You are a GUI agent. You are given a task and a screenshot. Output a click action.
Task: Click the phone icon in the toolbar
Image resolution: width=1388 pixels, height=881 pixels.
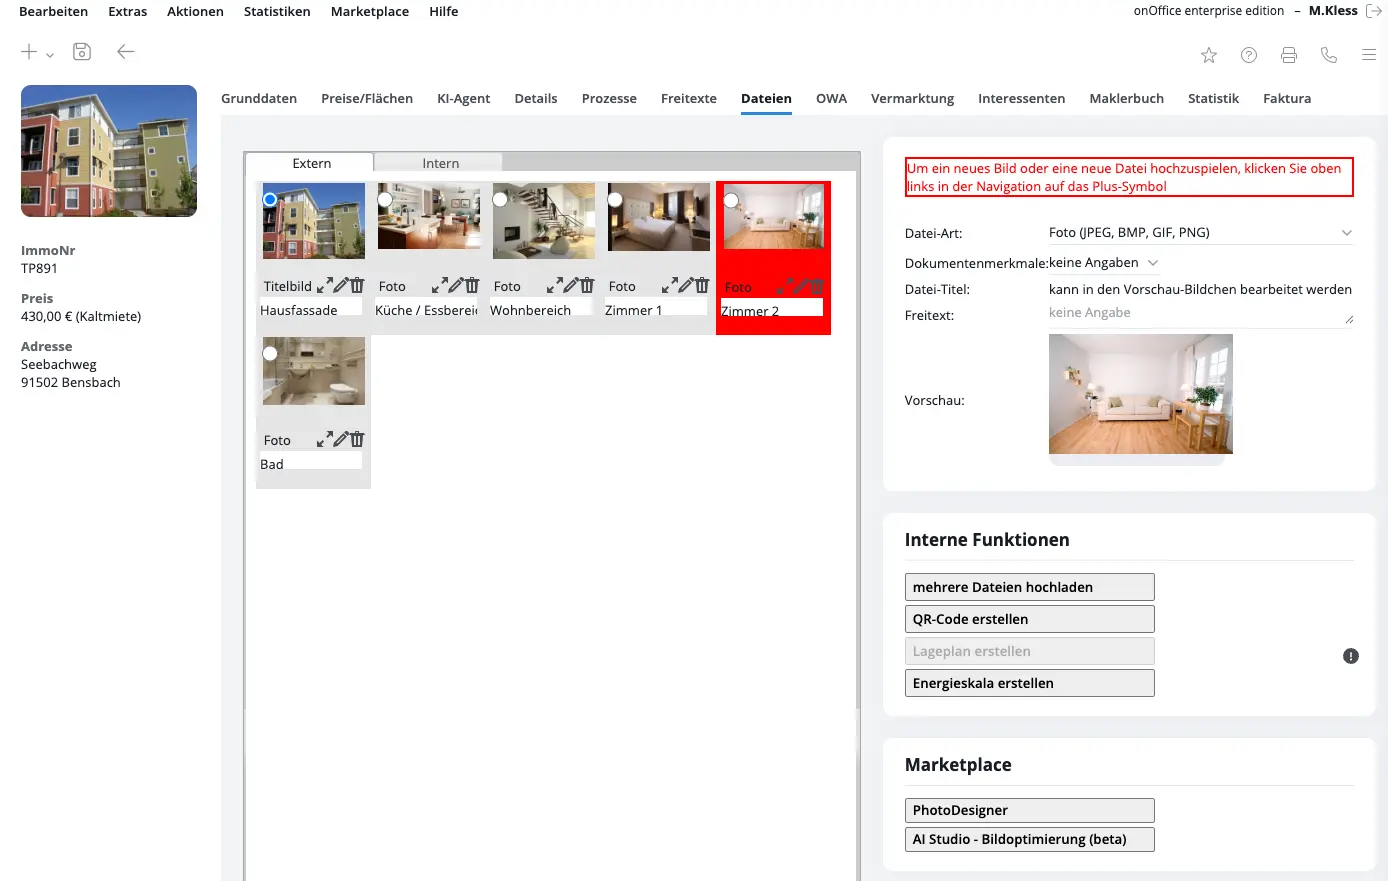click(x=1328, y=55)
